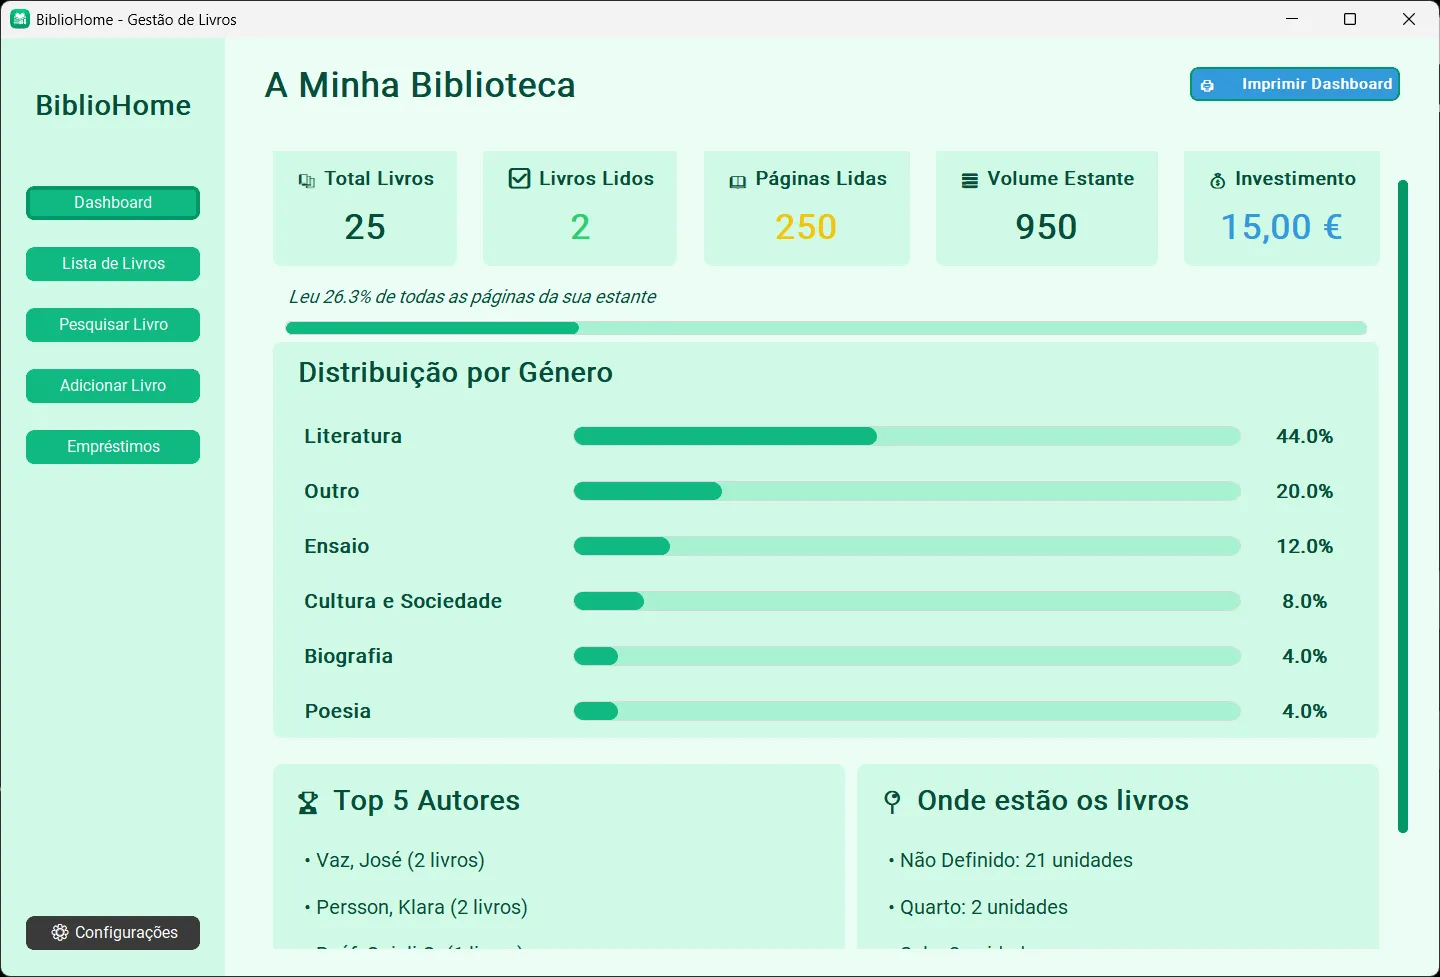Click the coin icon on Investimento card

pyautogui.click(x=1217, y=180)
